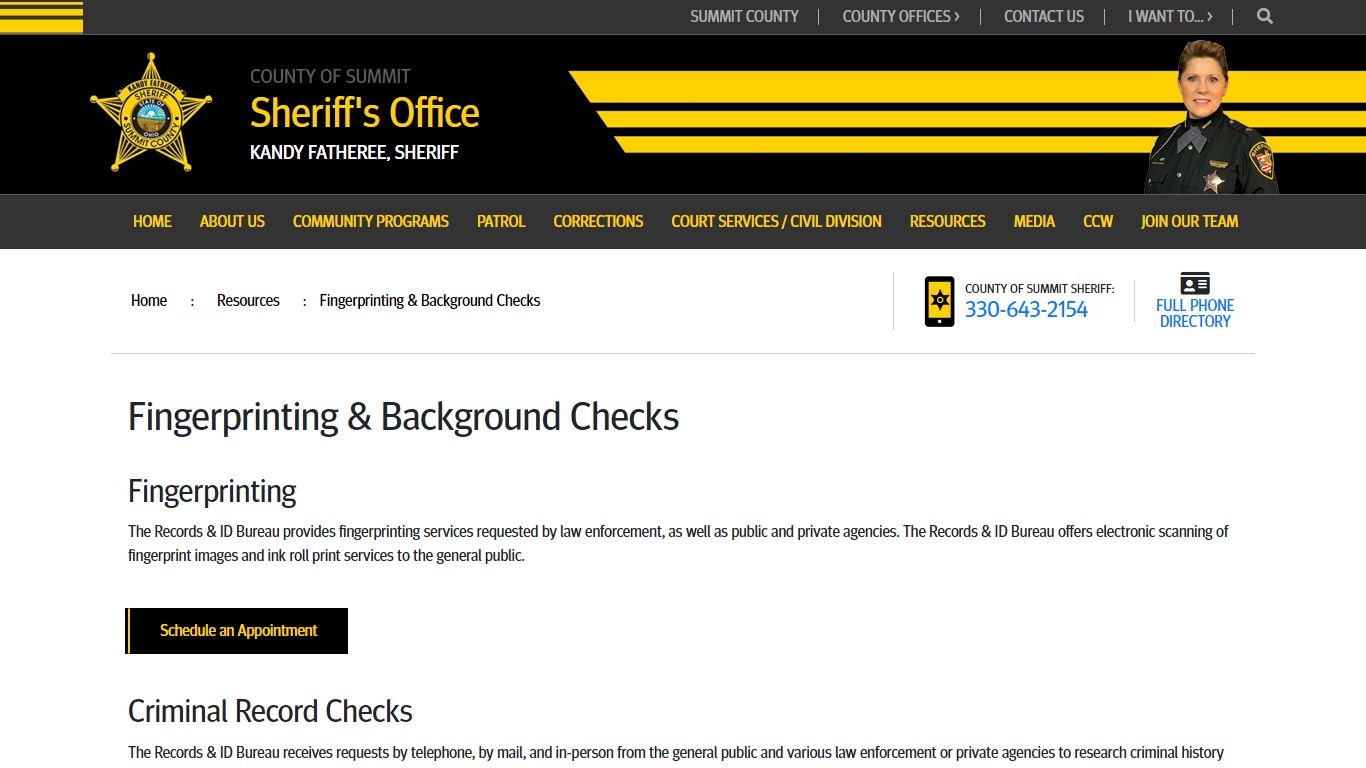
Task: Click the phone directory contact card icon
Action: coord(1195,283)
